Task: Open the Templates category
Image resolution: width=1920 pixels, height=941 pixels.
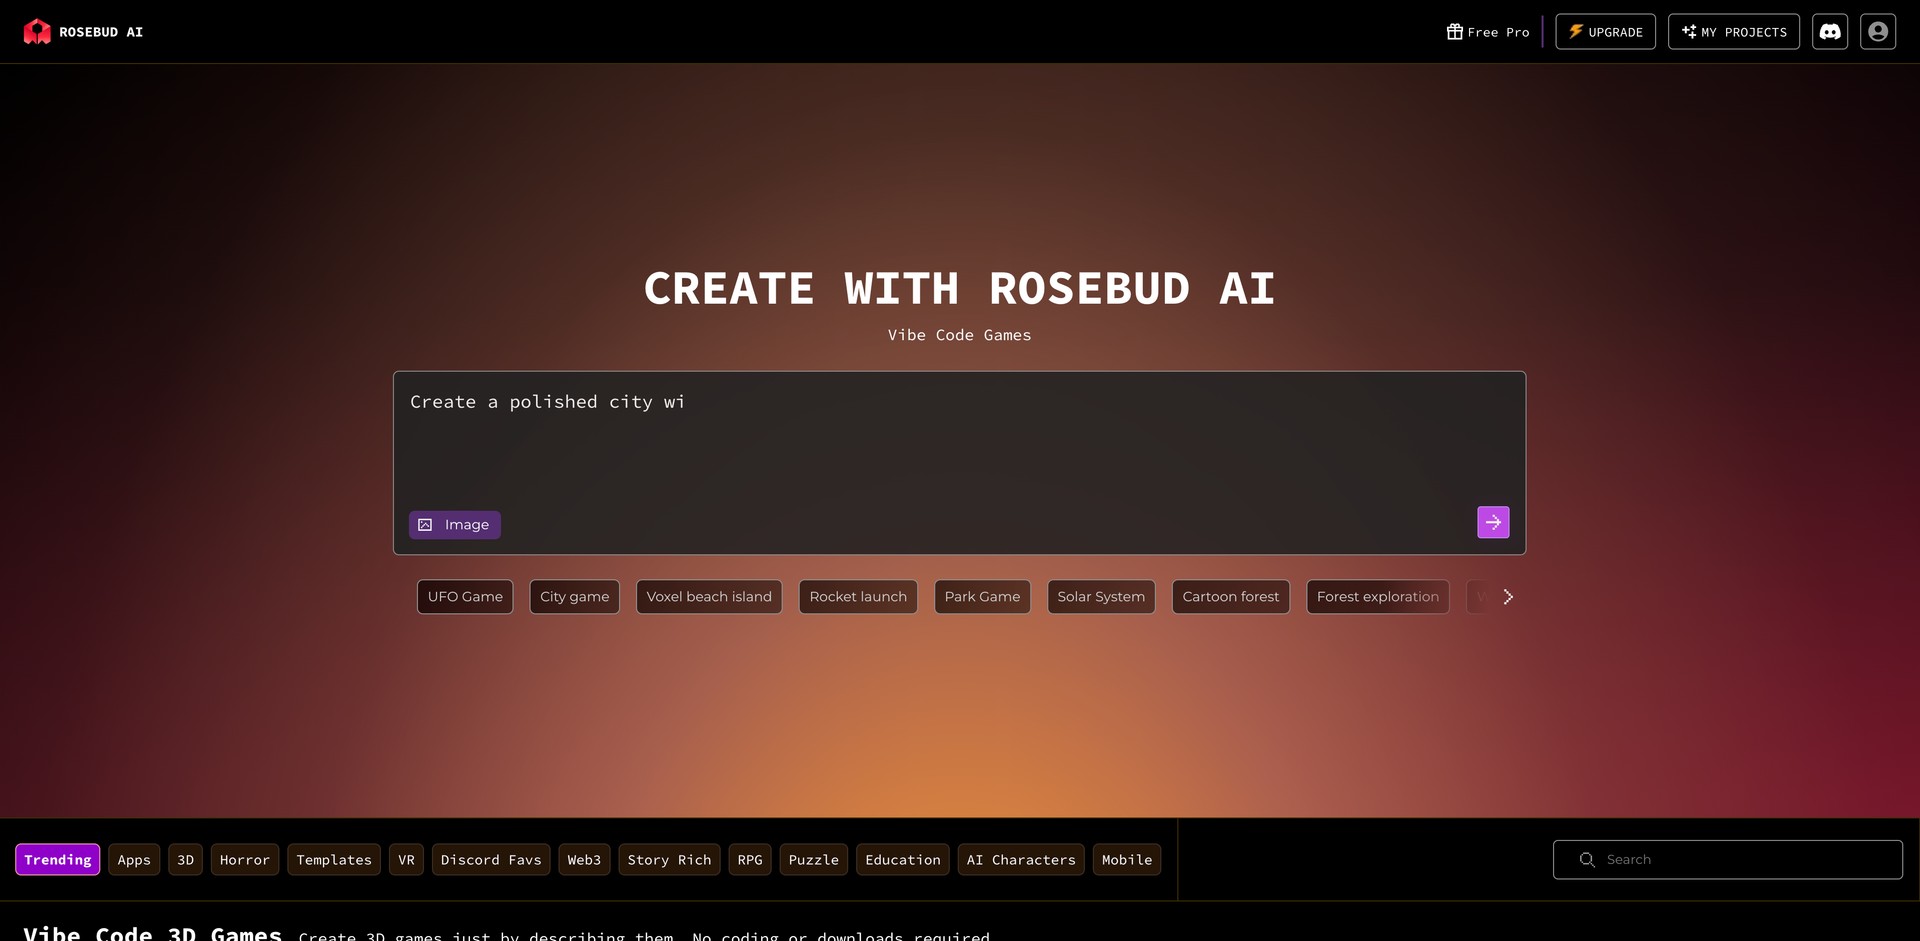Action: point(334,860)
